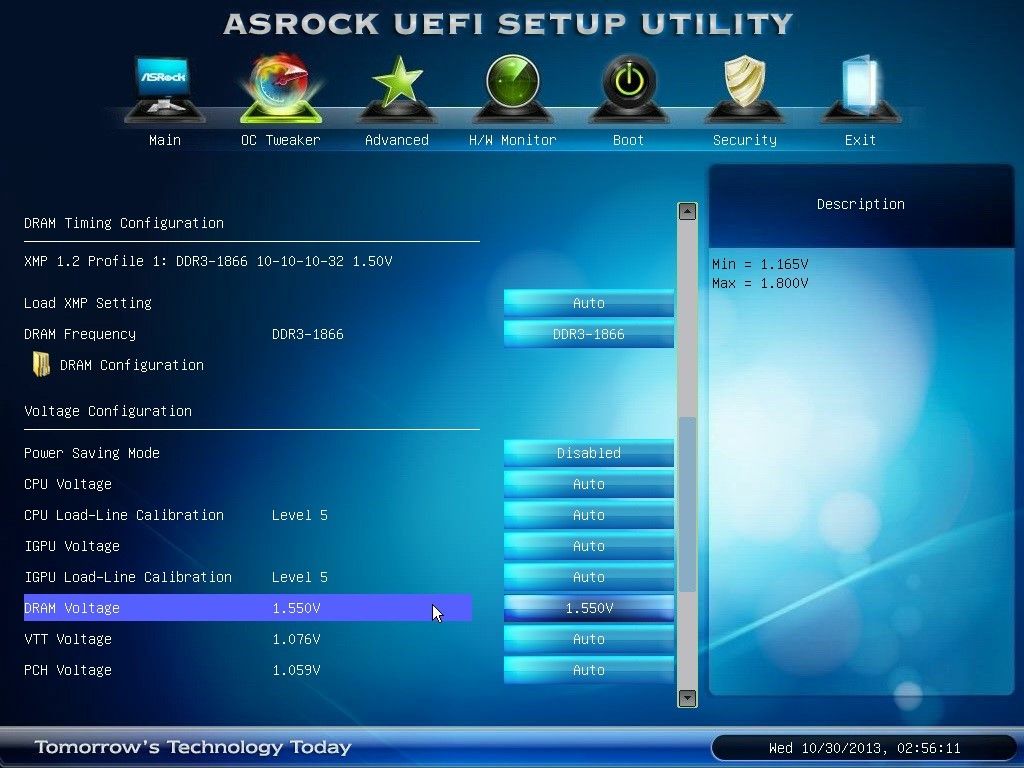This screenshot has width=1024, height=768.
Task: Open CPU Load-Line Calibration Auto dropdown
Action: [588, 515]
